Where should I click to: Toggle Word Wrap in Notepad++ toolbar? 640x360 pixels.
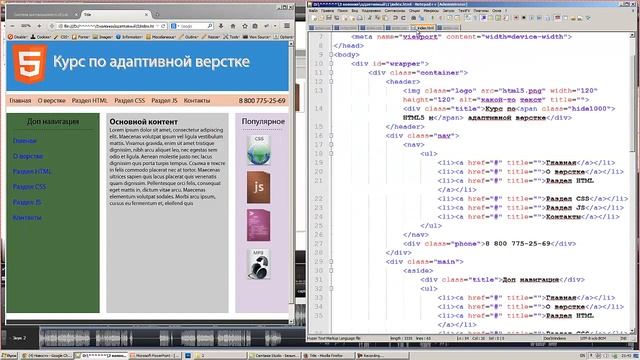(468, 18)
